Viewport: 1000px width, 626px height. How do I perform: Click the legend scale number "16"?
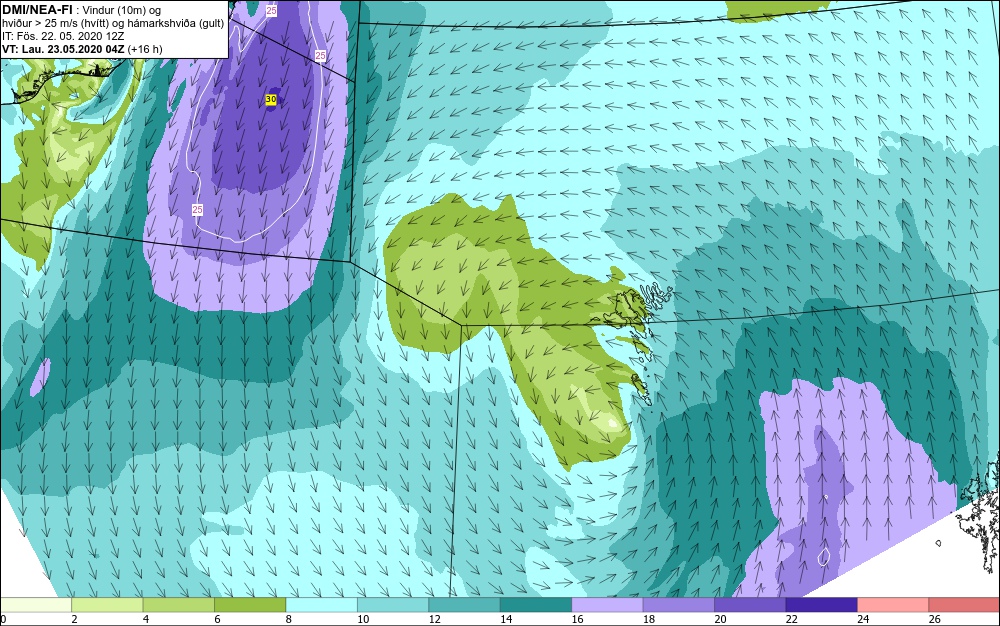point(577,619)
